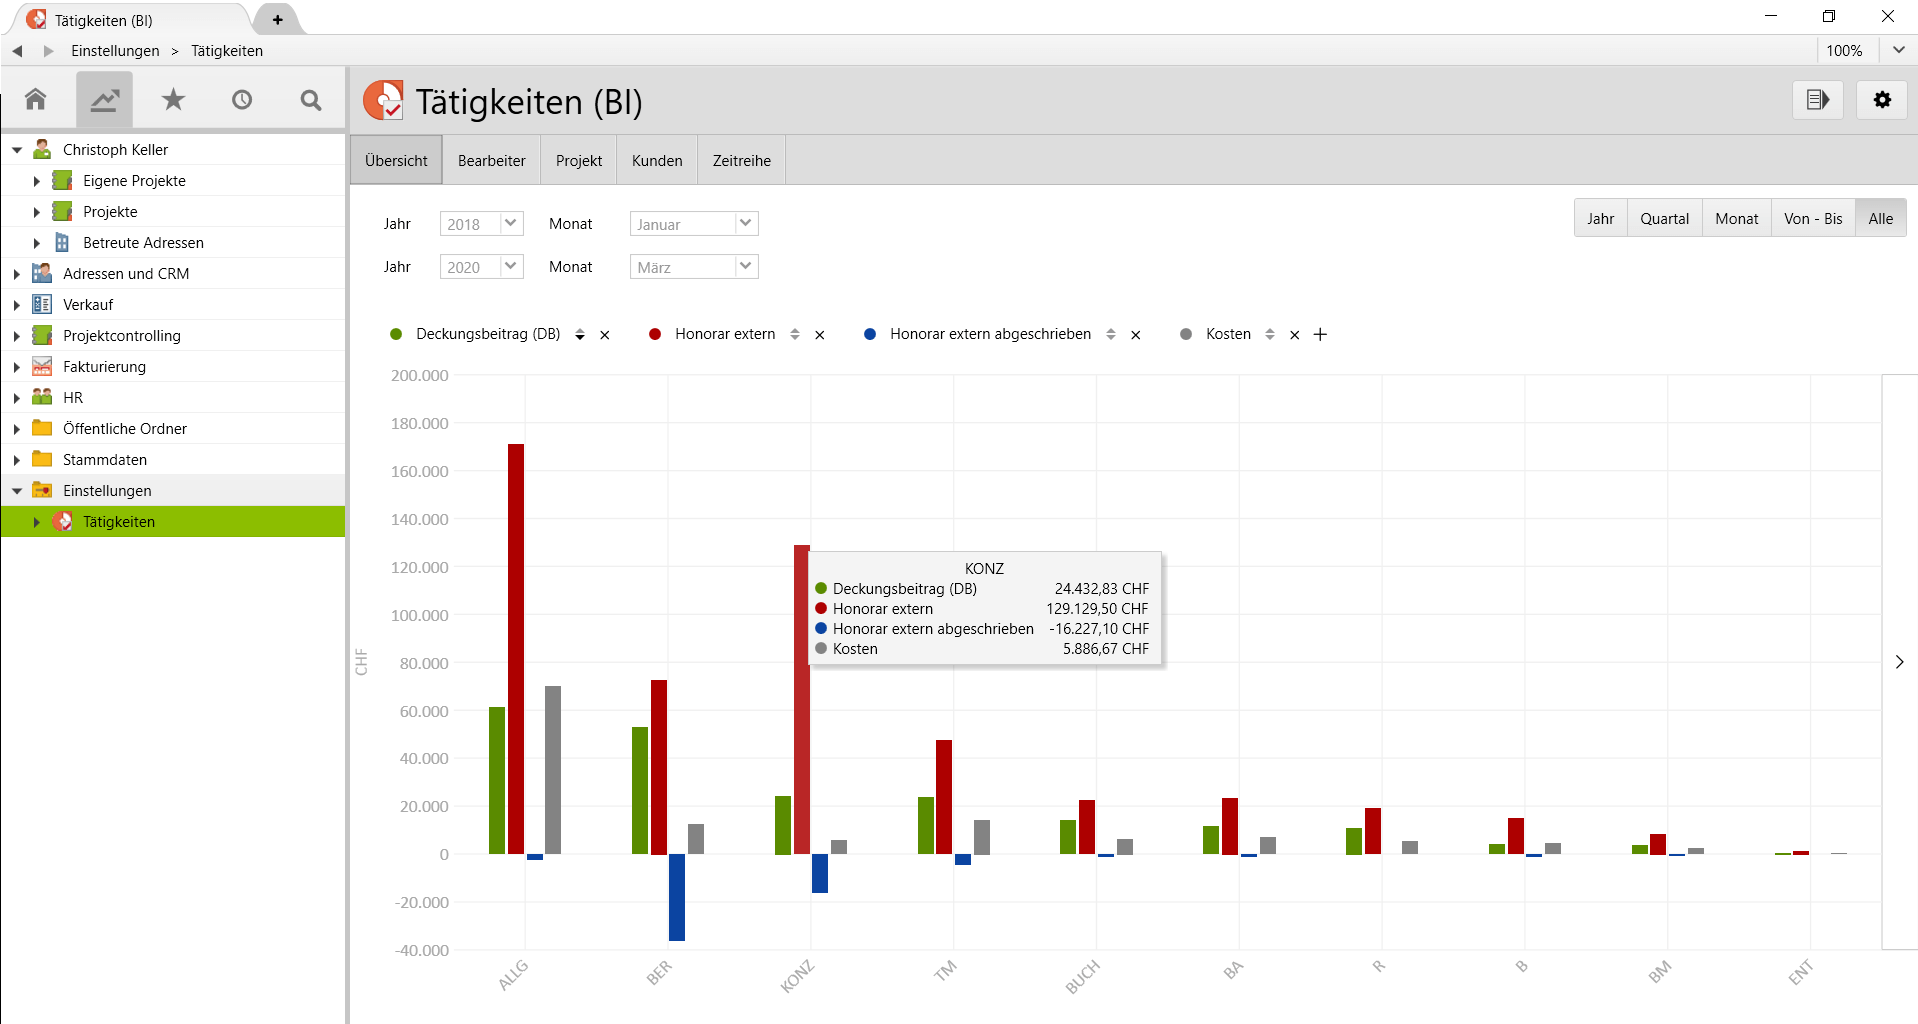Viewport: 1918px width, 1024px height.
Task: Remove Honorar extern abgeschrieben series
Action: pos(1135,334)
